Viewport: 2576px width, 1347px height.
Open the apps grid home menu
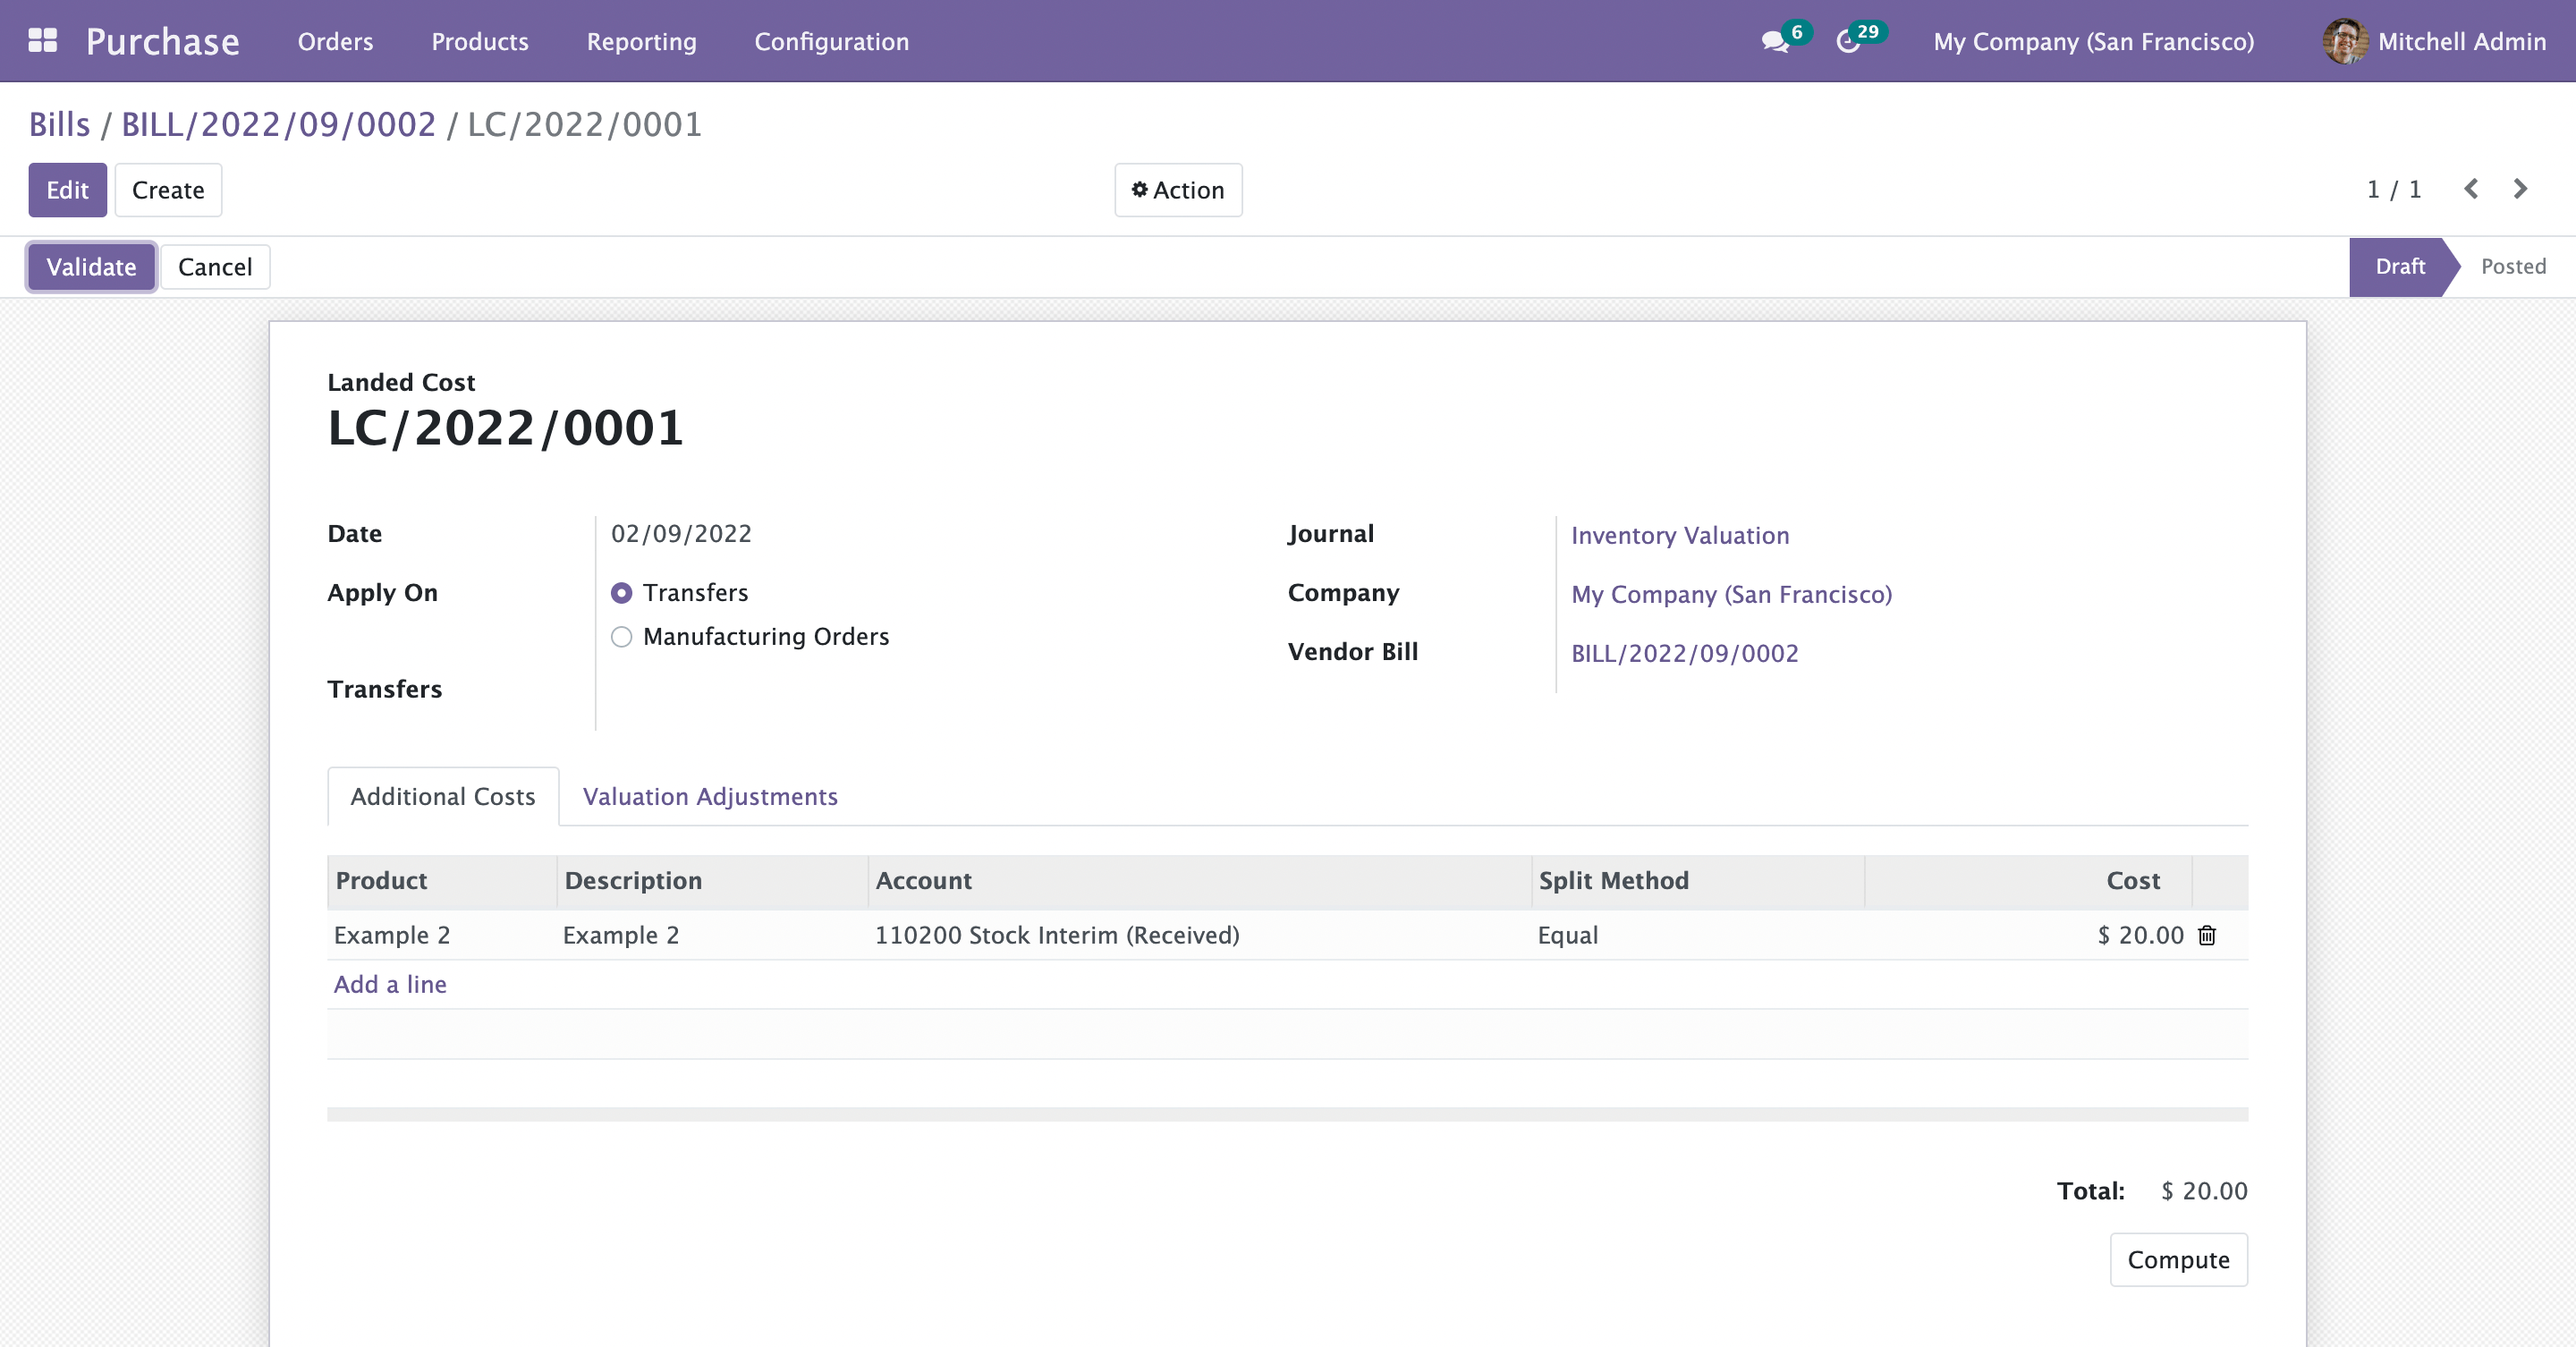coord(42,41)
